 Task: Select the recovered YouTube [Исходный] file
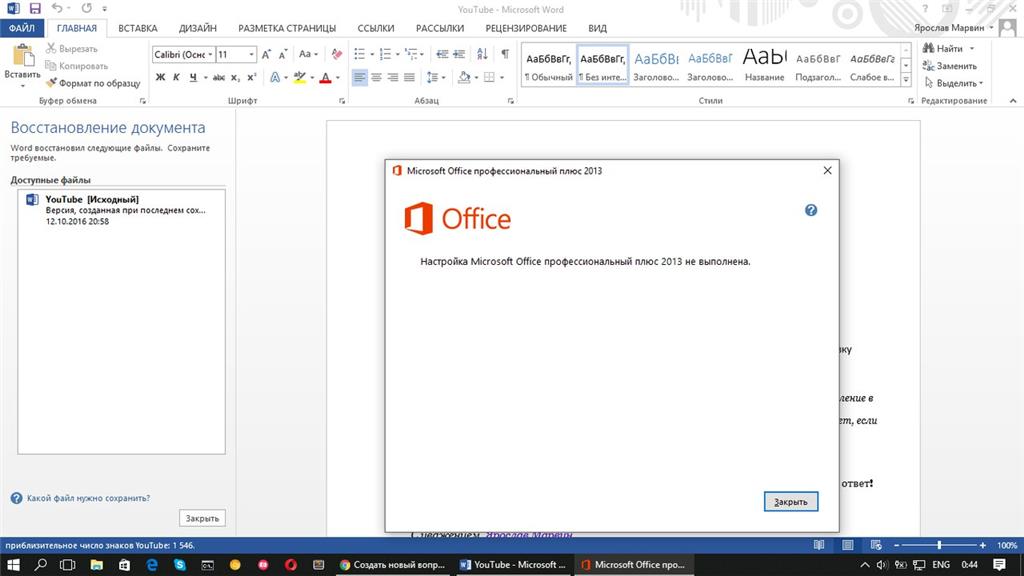(121, 210)
